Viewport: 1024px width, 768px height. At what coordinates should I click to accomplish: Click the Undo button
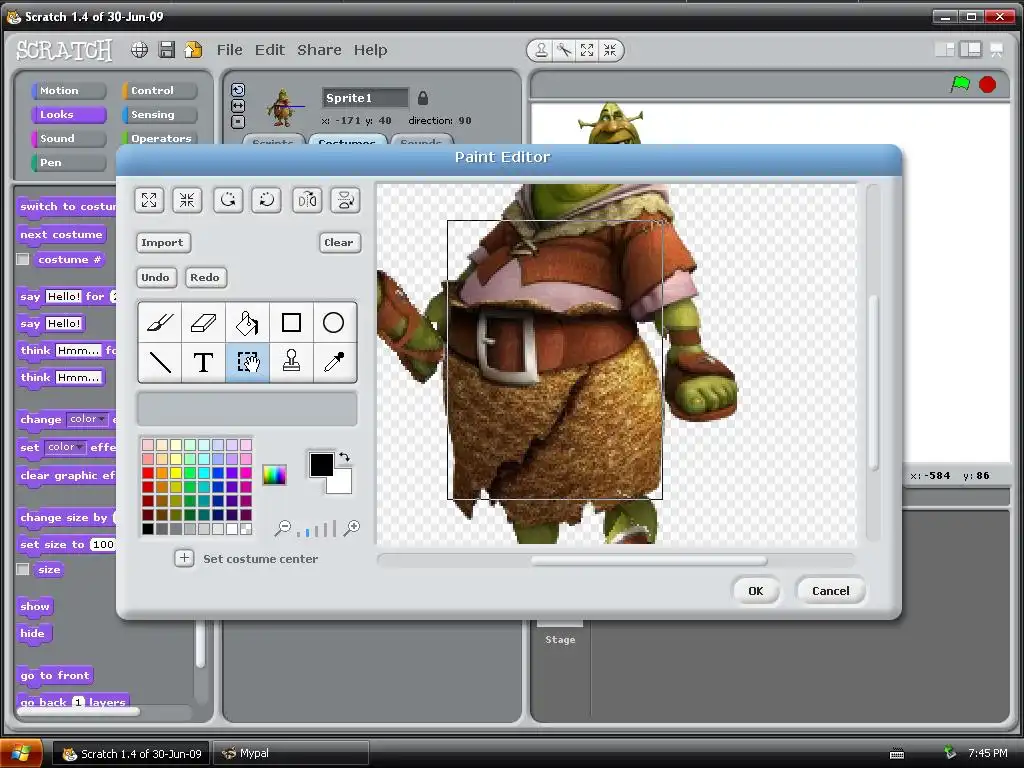155,278
